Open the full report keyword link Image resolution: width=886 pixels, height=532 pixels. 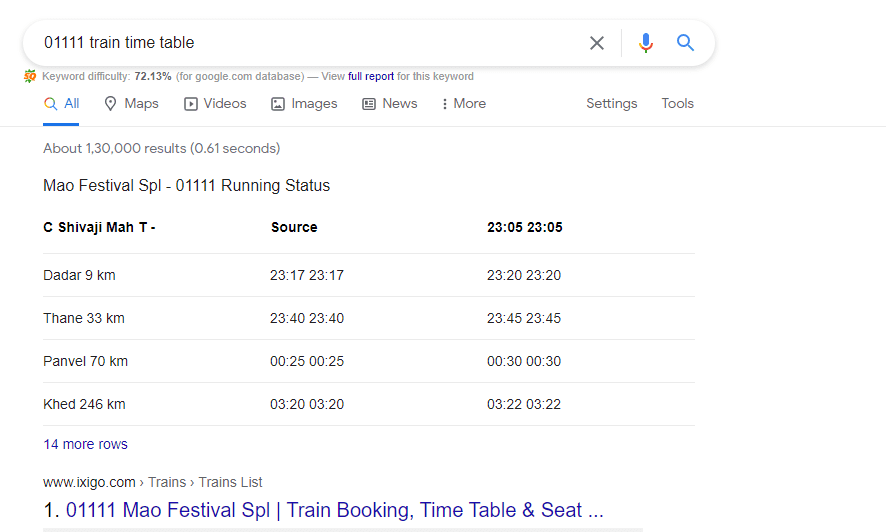coord(371,76)
